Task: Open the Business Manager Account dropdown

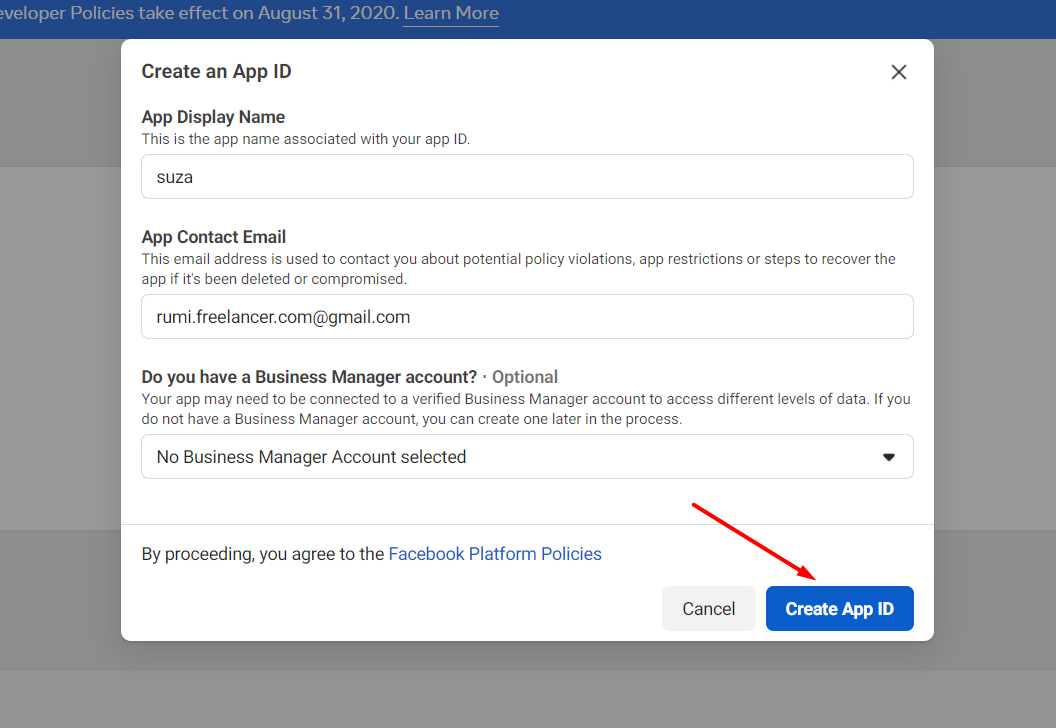Action: (x=527, y=457)
